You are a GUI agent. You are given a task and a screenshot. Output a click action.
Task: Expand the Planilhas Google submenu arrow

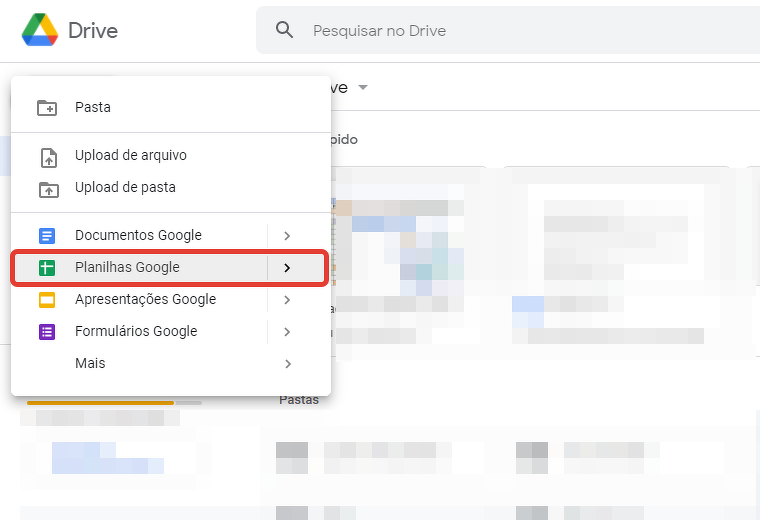(287, 268)
